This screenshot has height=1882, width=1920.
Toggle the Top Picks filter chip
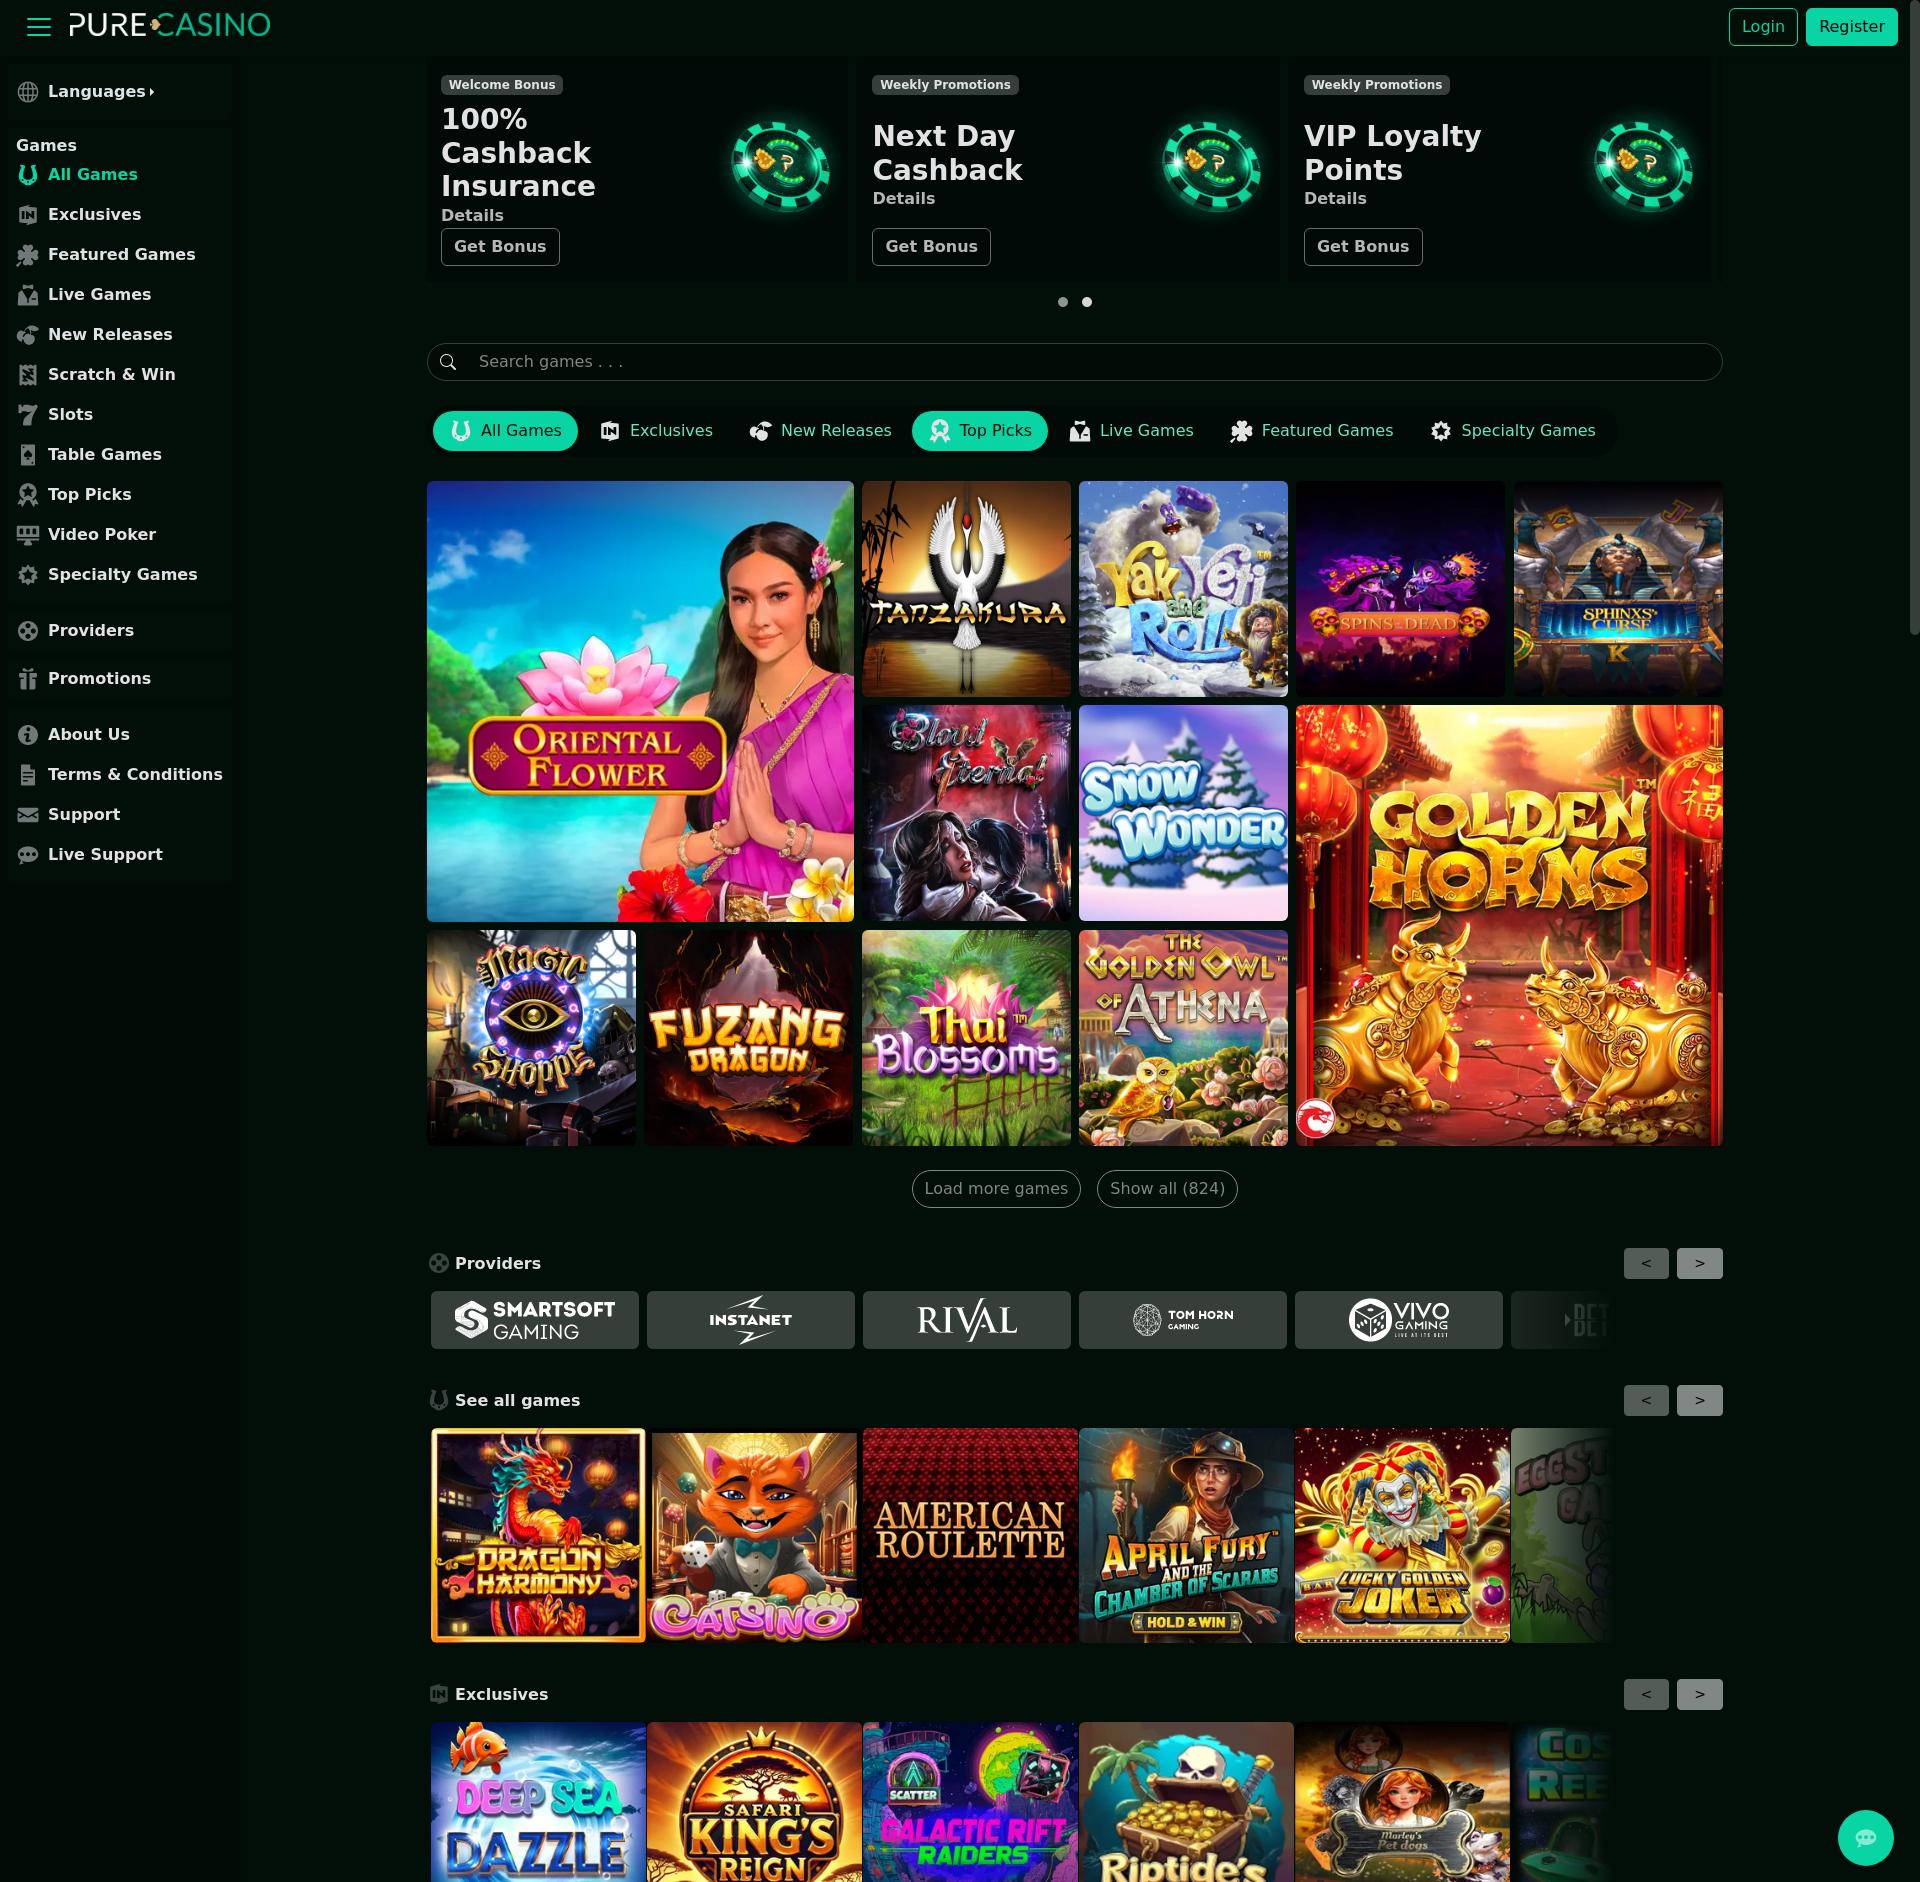(x=979, y=431)
